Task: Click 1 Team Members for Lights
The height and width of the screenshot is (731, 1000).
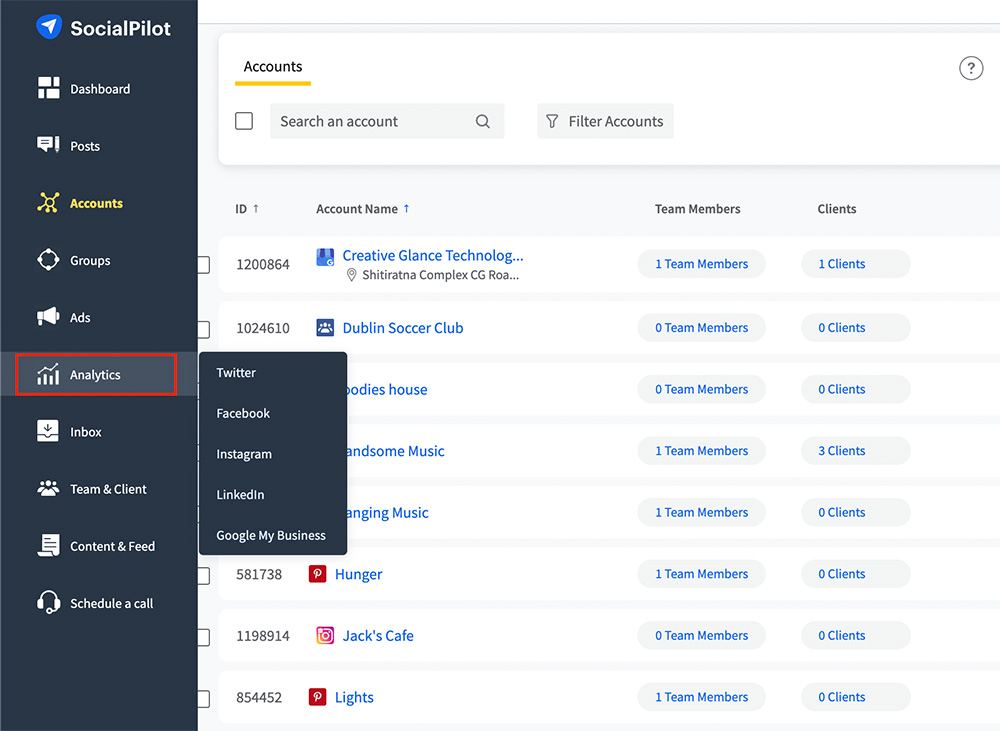Action: [x=702, y=697]
